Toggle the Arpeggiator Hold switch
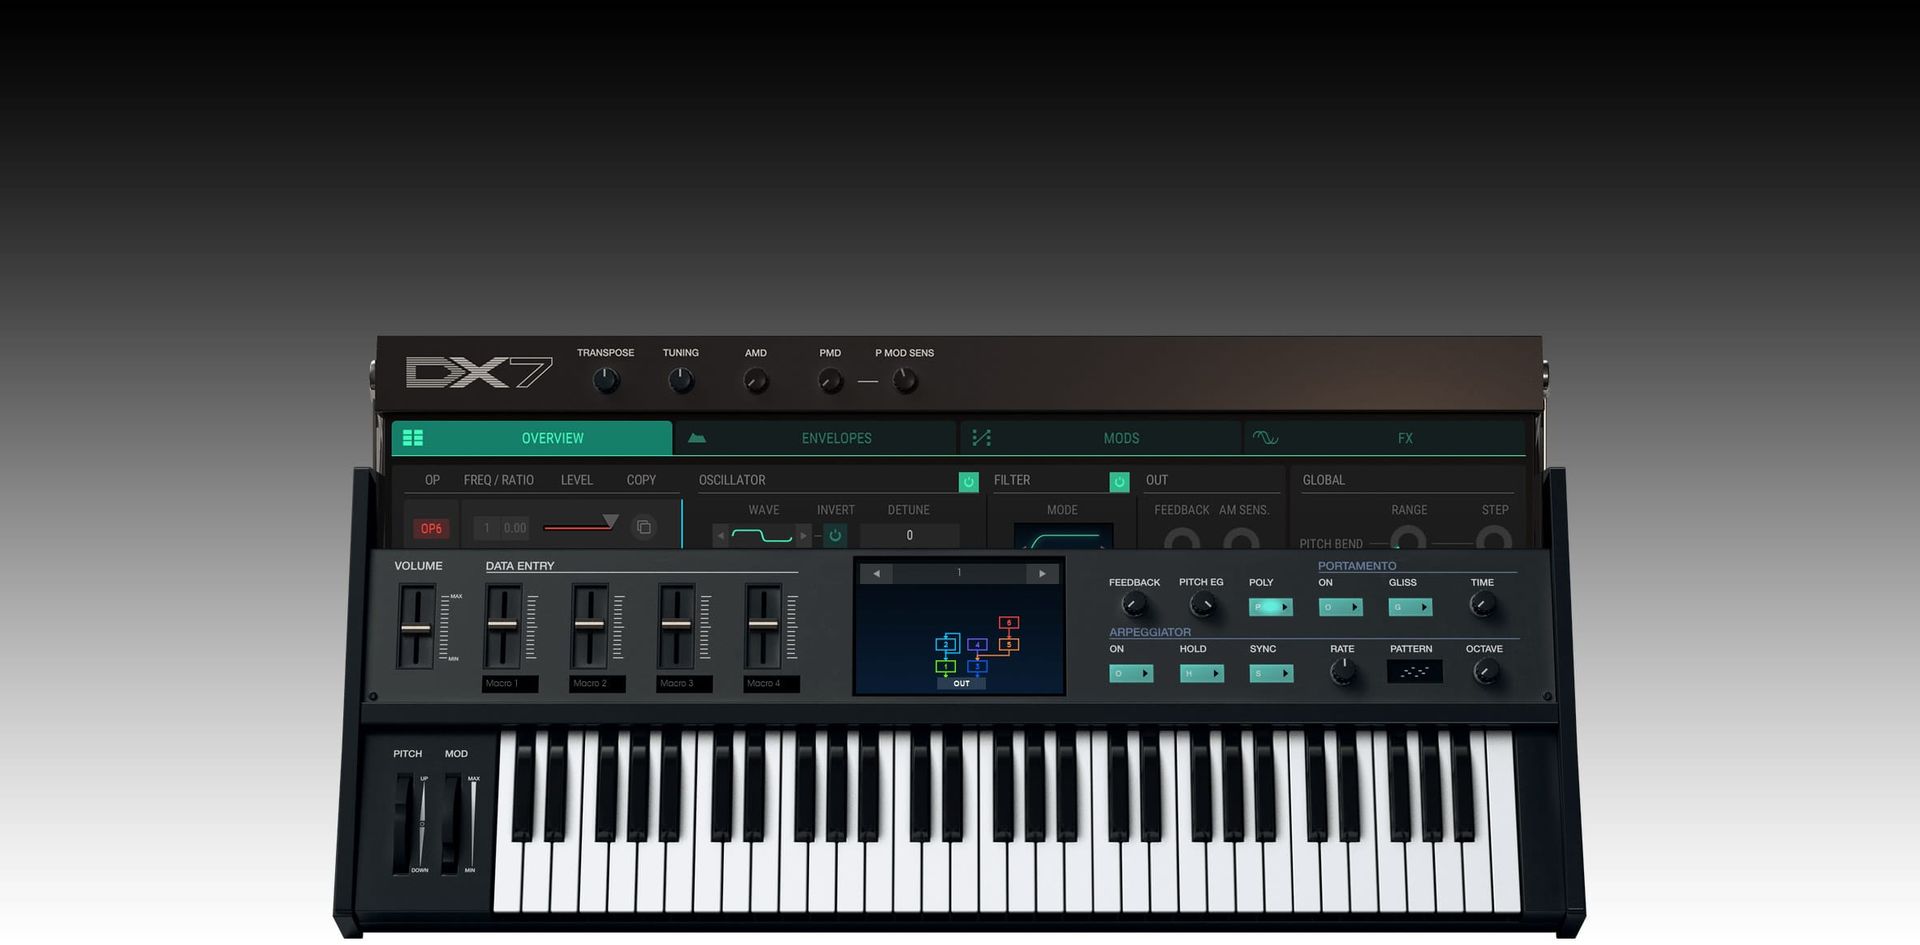 (x=1202, y=674)
